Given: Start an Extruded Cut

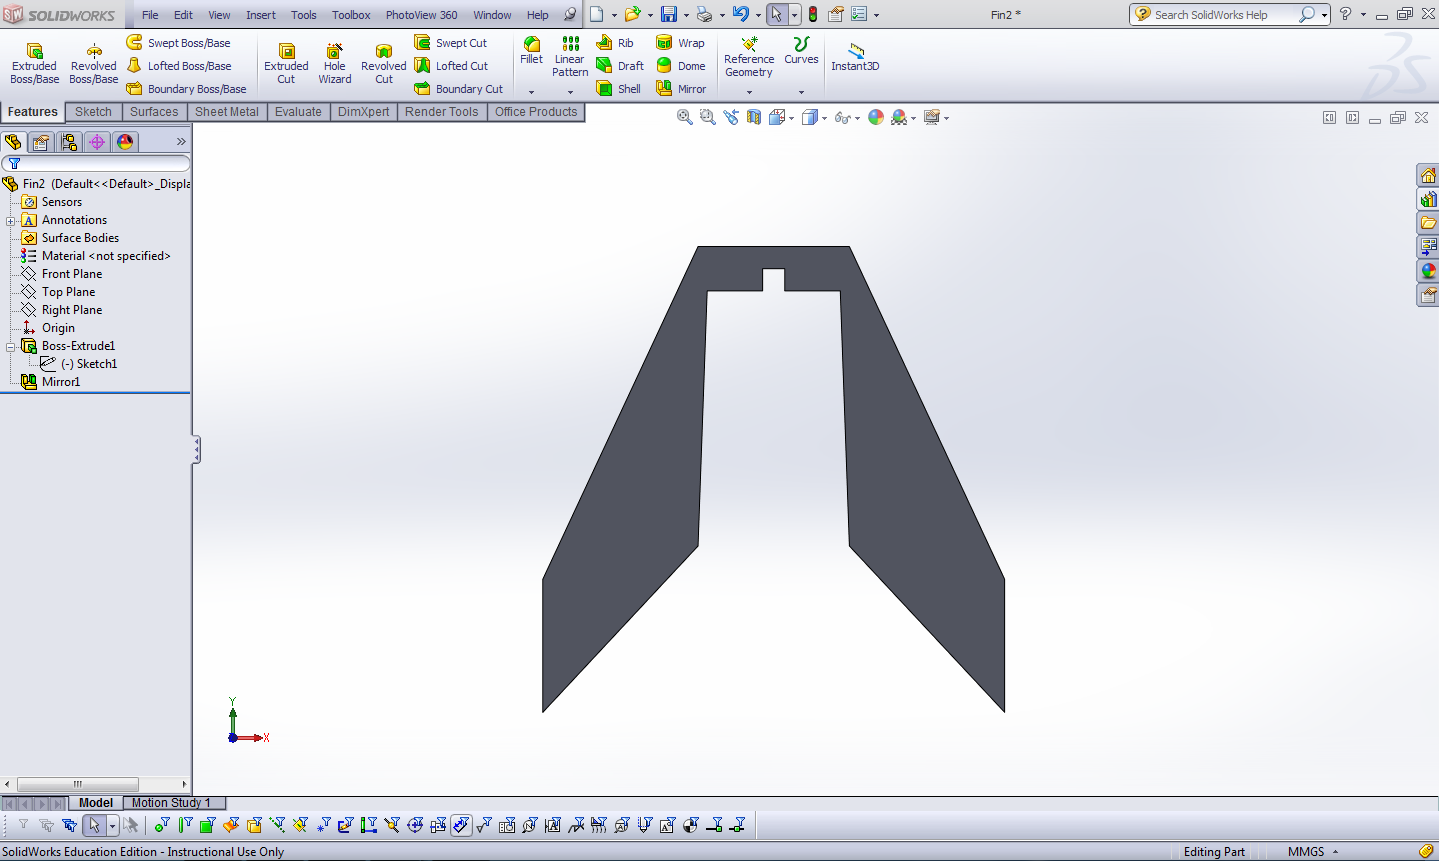Looking at the screenshot, I should tap(286, 63).
